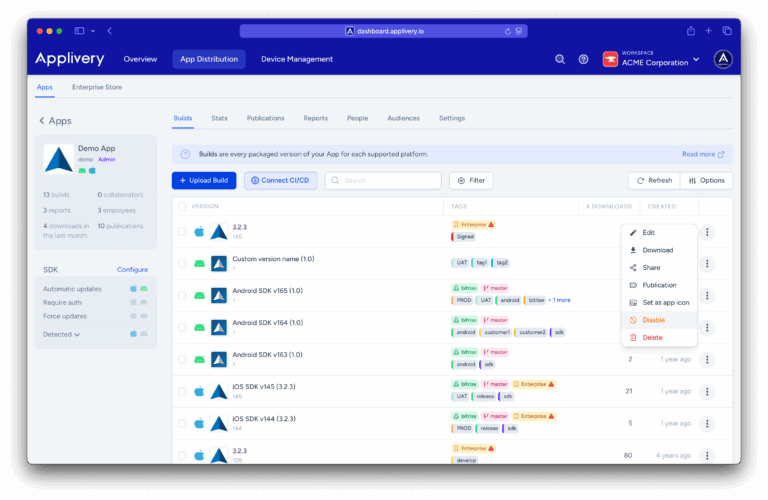Expand '+1 more' tags on Android SDK v165

(559, 300)
